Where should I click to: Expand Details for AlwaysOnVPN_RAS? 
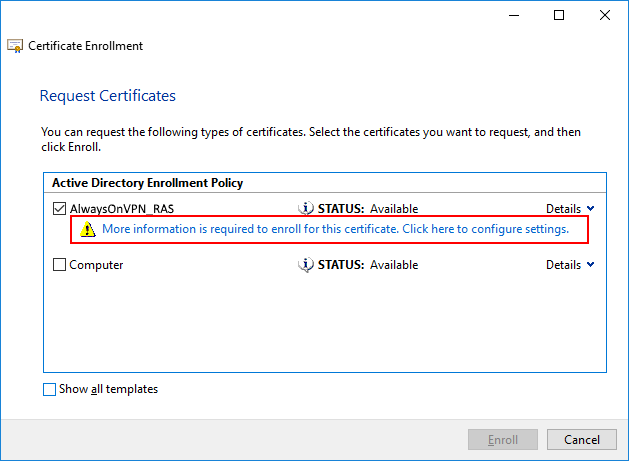pyautogui.click(x=570, y=209)
